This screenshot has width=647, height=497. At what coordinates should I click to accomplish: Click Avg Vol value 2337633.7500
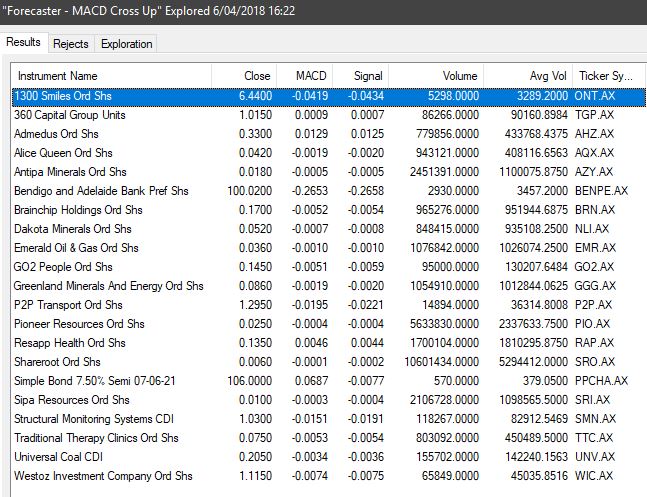[x=534, y=324]
